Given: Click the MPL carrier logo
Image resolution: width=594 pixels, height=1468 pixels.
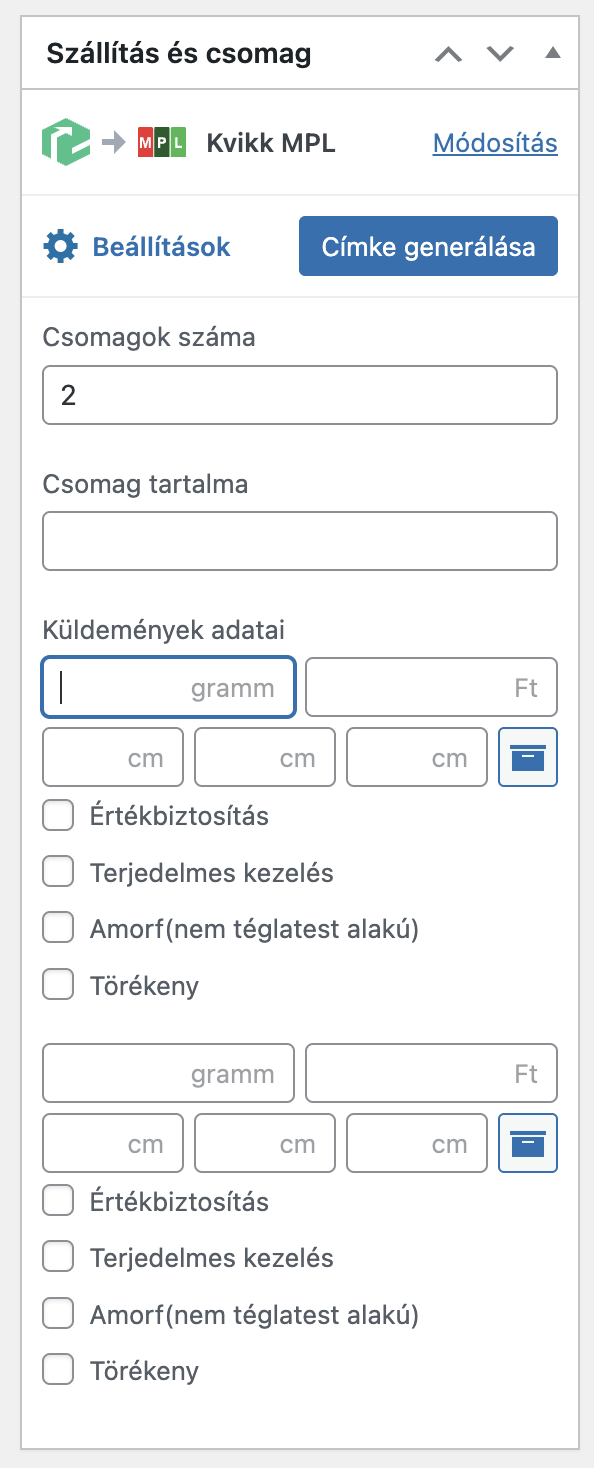Looking at the screenshot, I should tap(162, 142).
